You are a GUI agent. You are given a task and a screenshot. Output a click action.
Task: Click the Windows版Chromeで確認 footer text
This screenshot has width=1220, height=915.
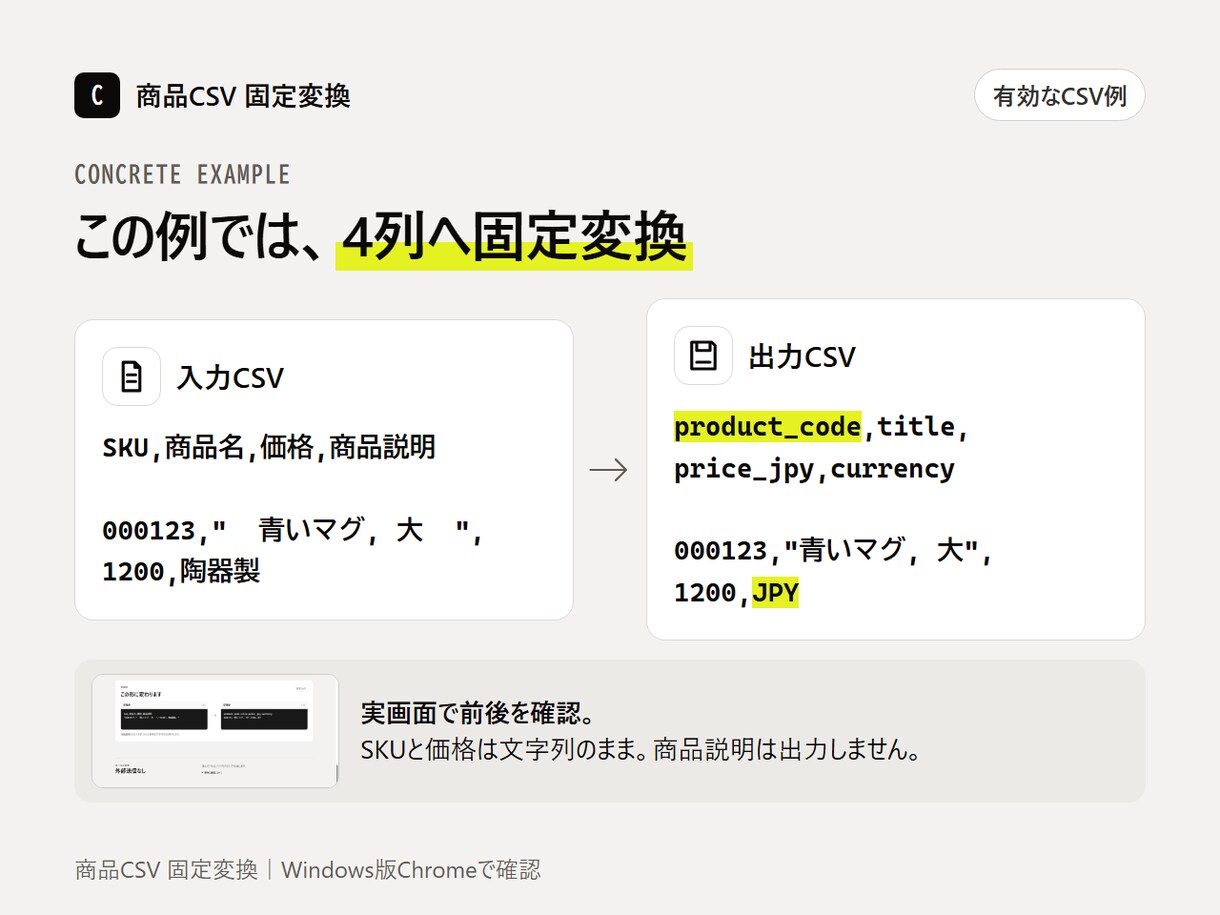pos(411,870)
